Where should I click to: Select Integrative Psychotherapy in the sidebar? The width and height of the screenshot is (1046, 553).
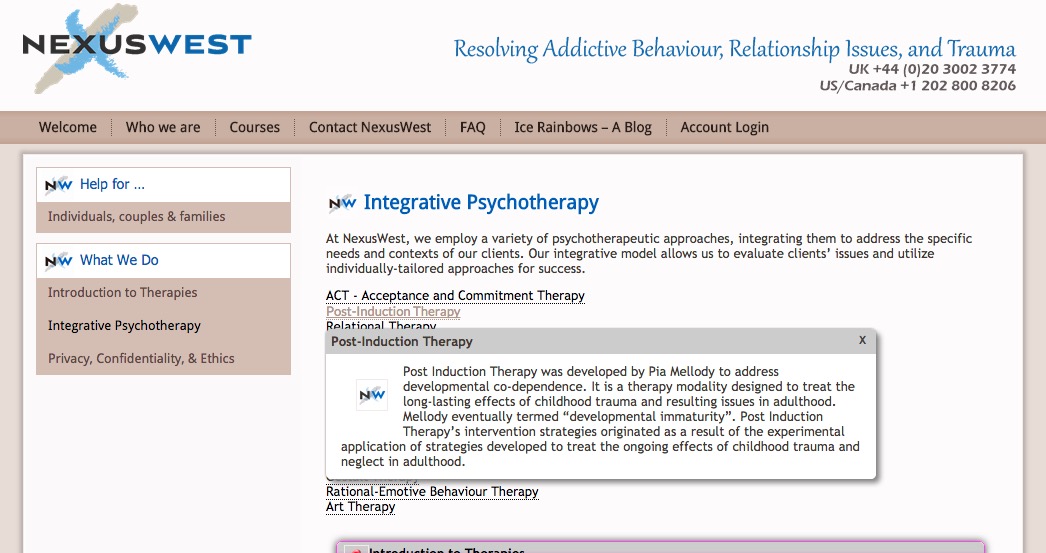(124, 326)
